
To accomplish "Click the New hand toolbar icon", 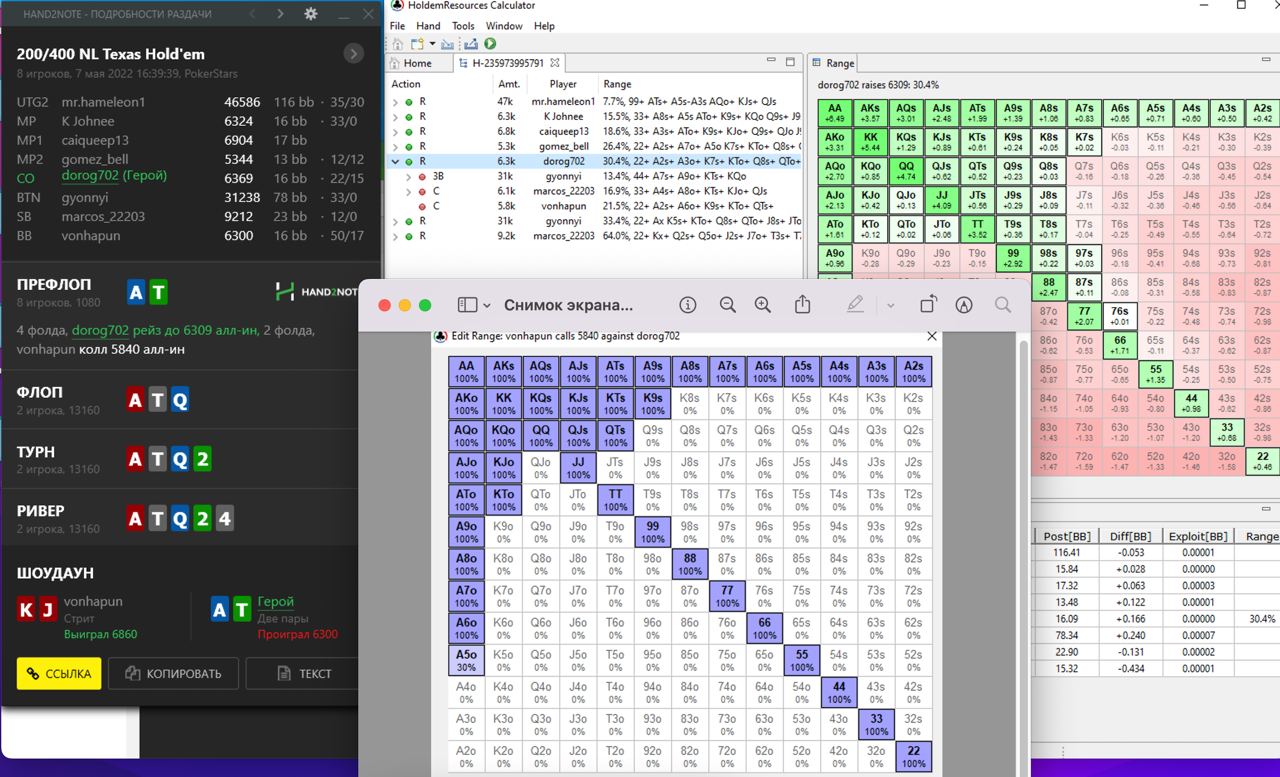I will 417,44.
